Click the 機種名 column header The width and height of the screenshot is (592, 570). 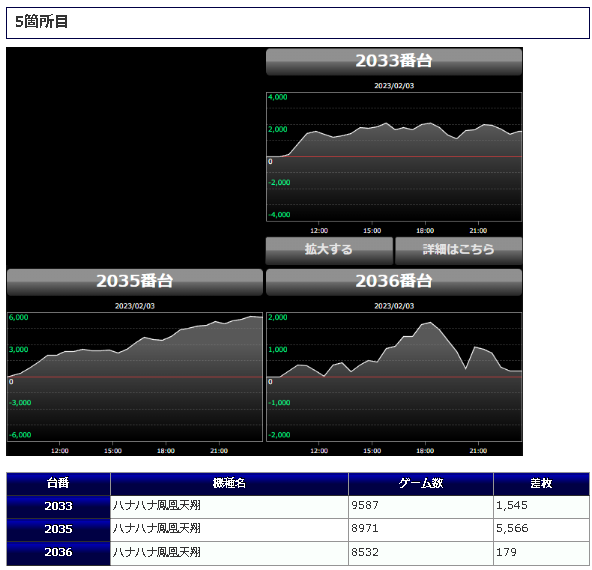coord(229,484)
